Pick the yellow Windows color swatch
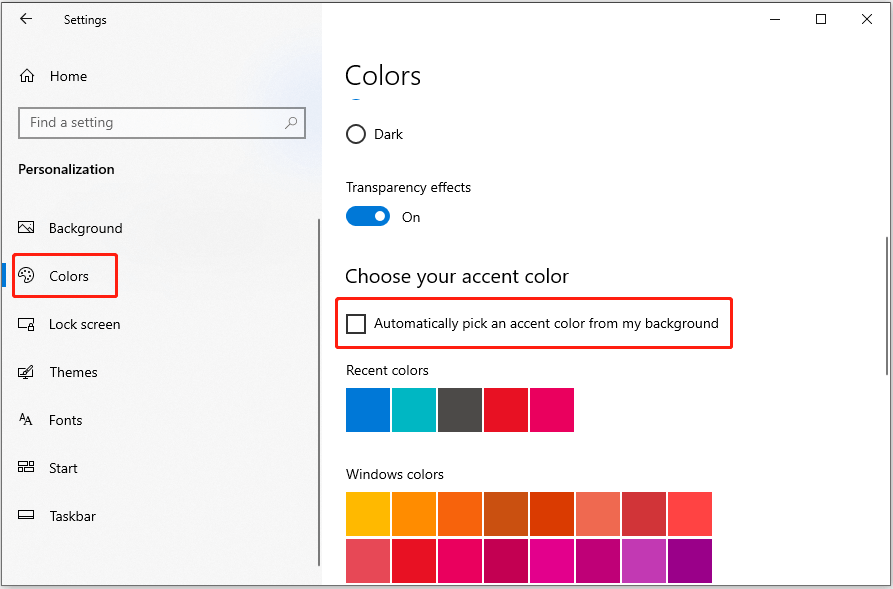 coord(368,514)
